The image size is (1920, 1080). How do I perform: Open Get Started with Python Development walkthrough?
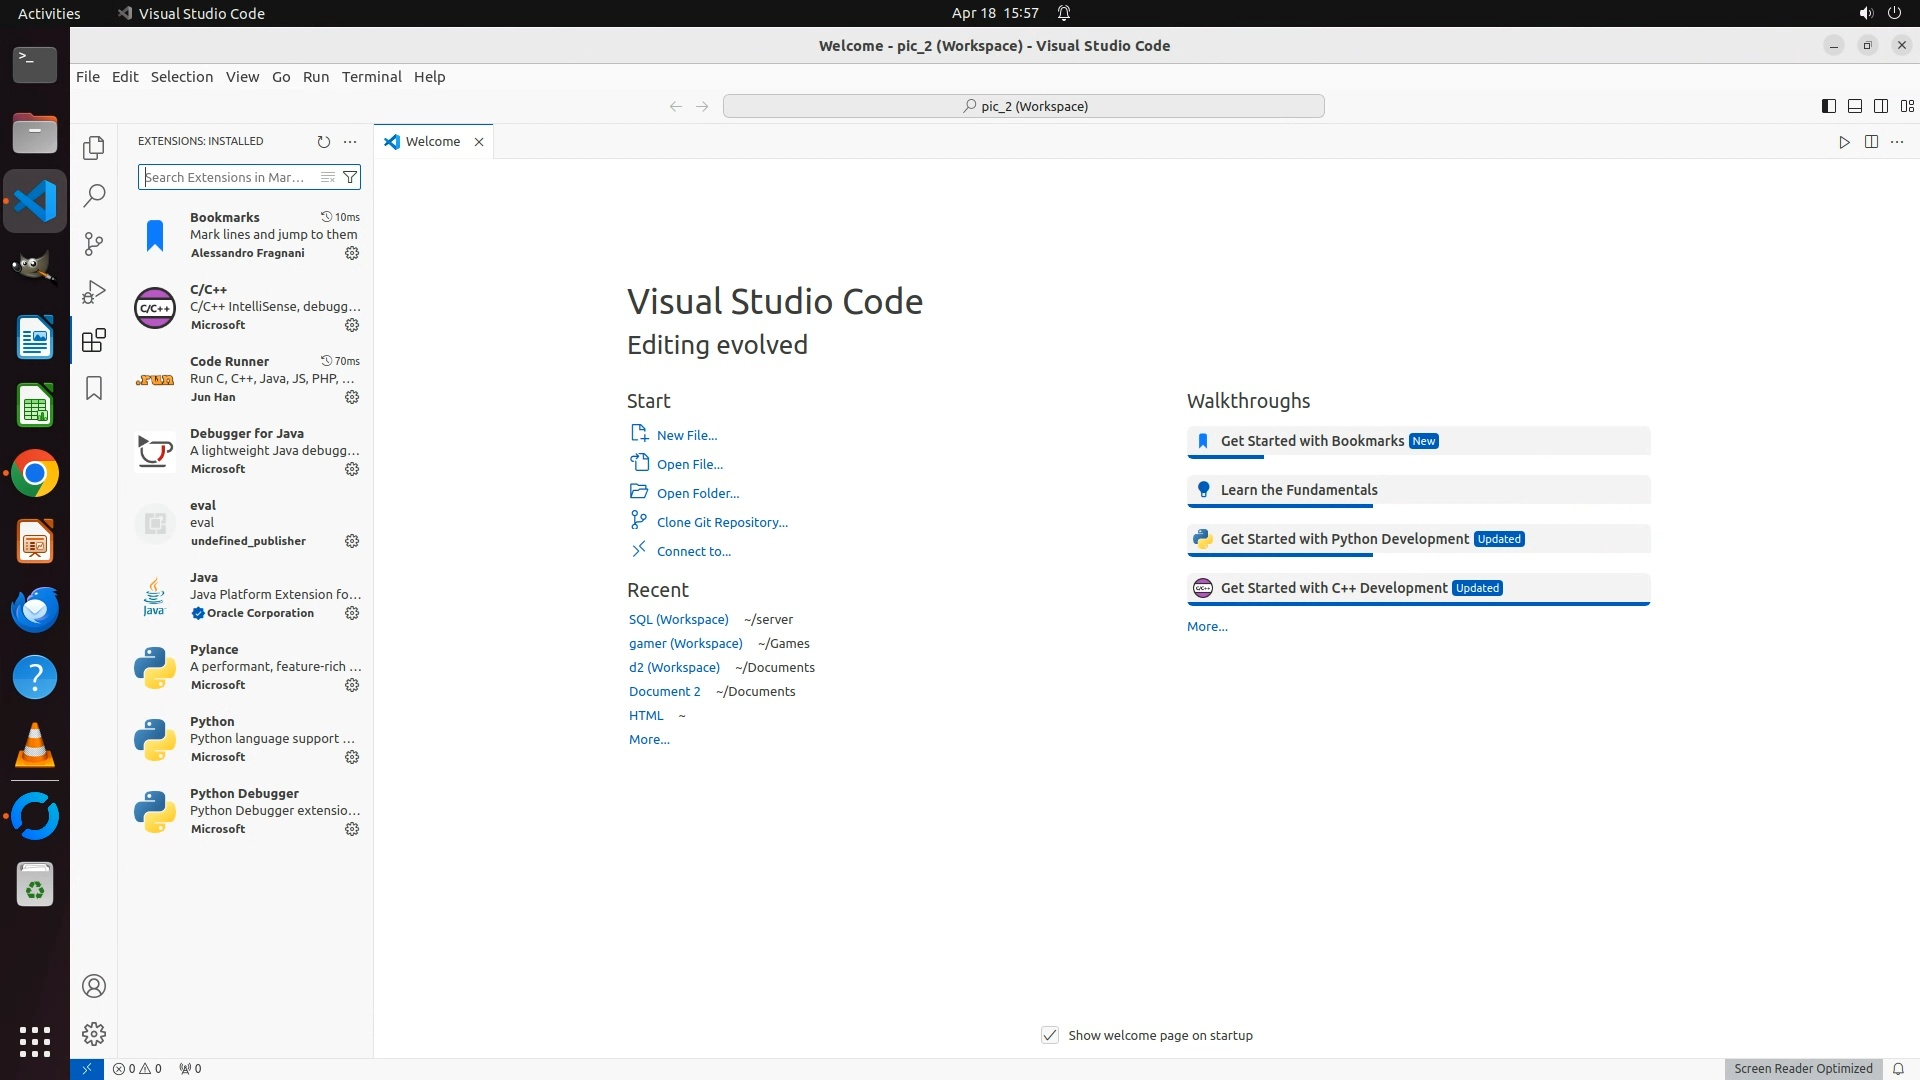pyautogui.click(x=1344, y=539)
